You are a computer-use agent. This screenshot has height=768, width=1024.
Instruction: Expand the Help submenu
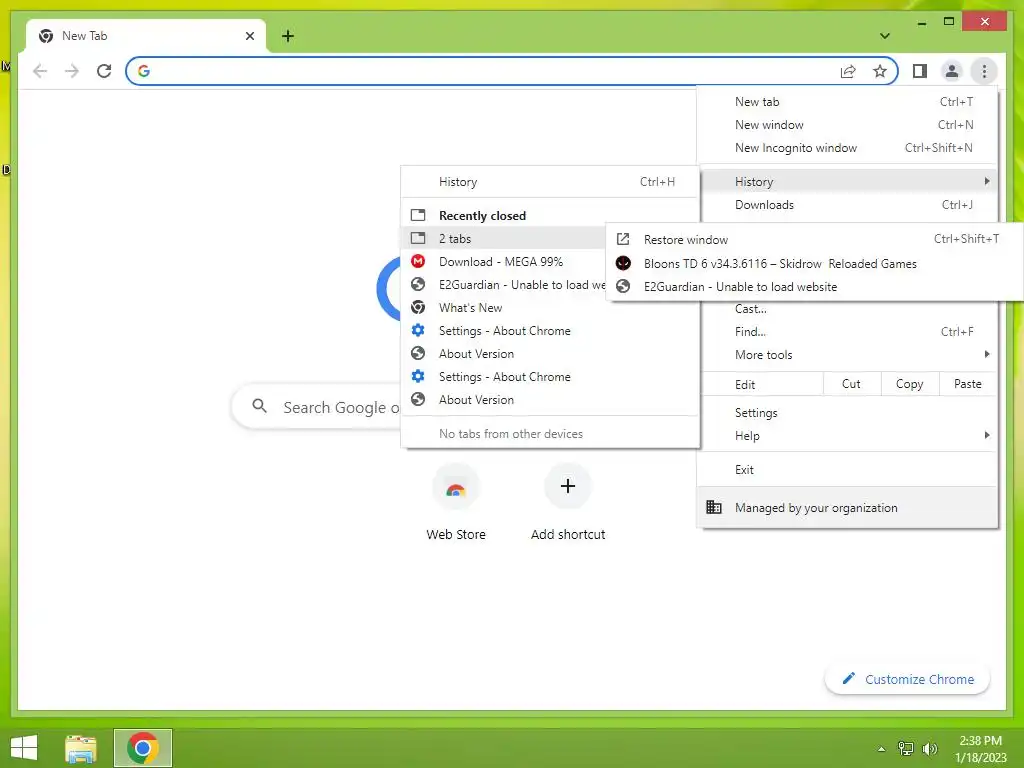pyautogui.click(x=847, y=436)
